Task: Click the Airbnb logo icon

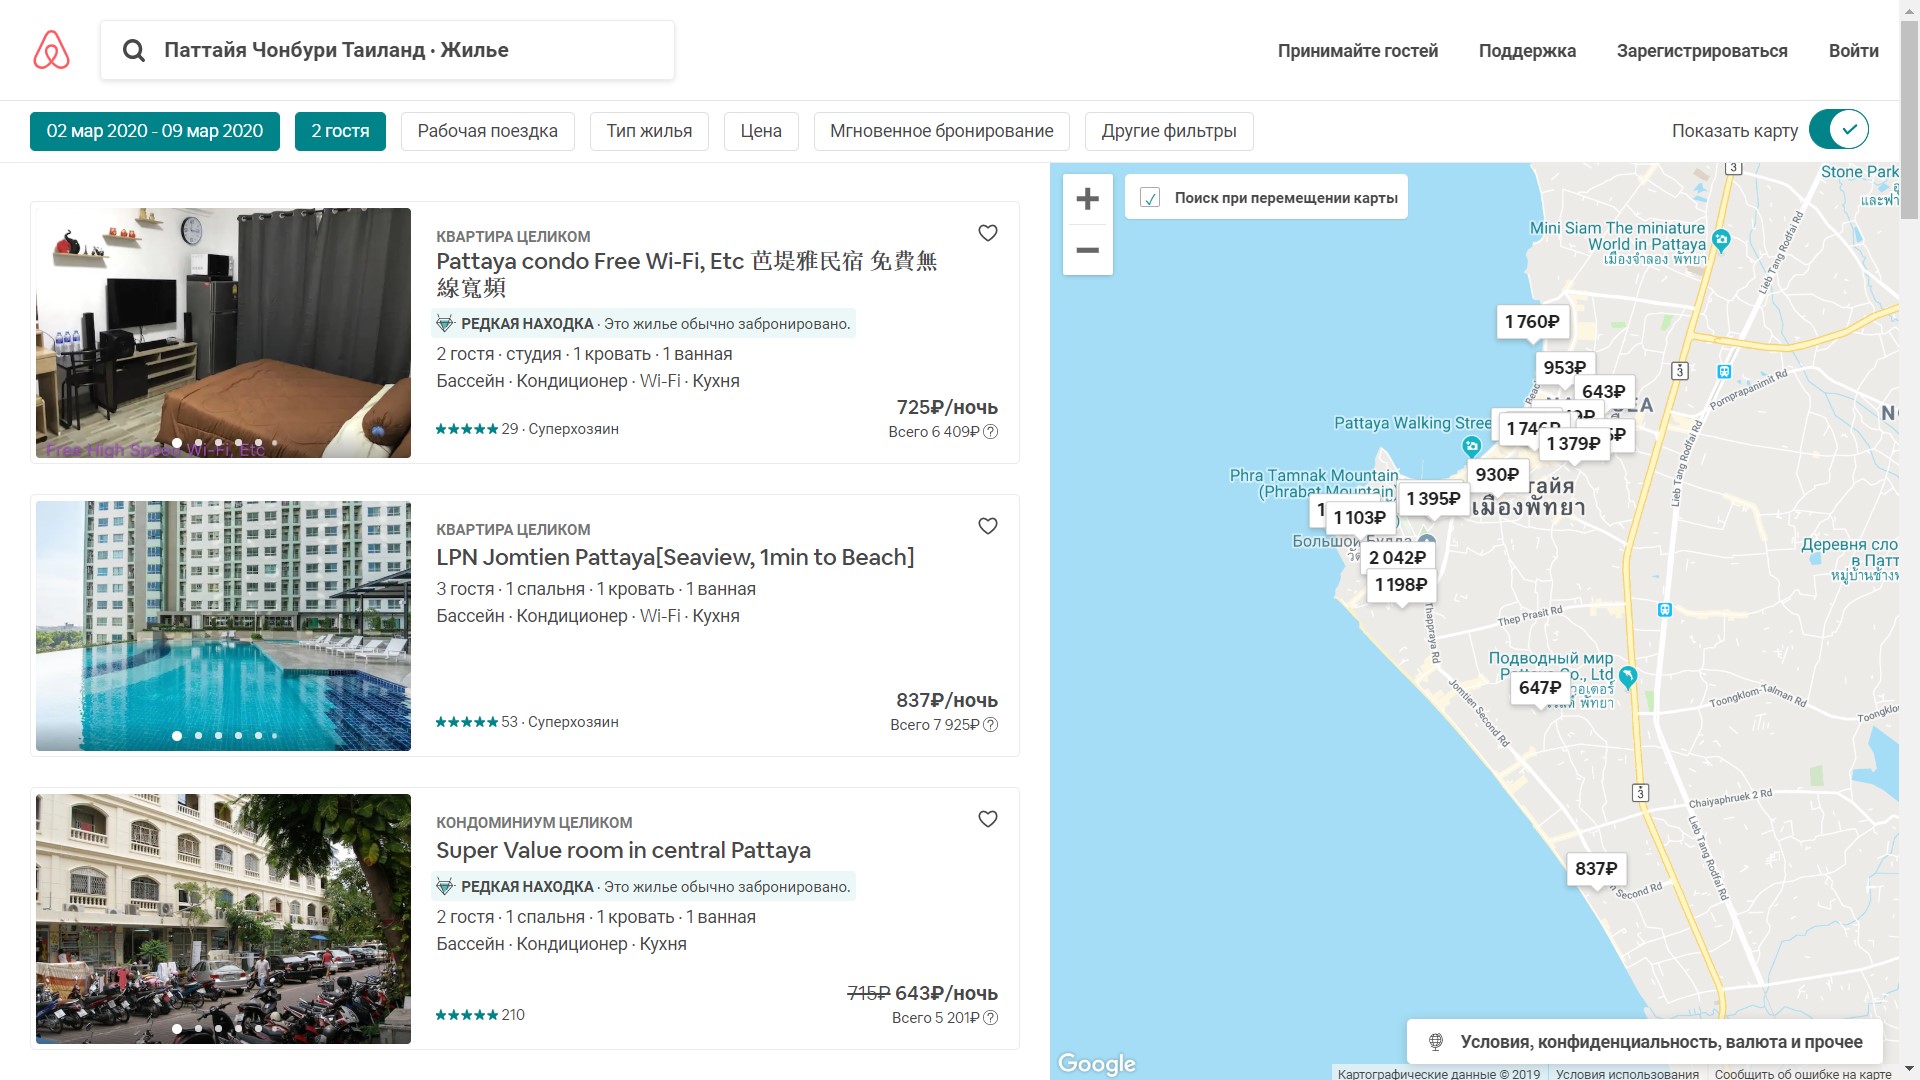Action: [51, 50]
